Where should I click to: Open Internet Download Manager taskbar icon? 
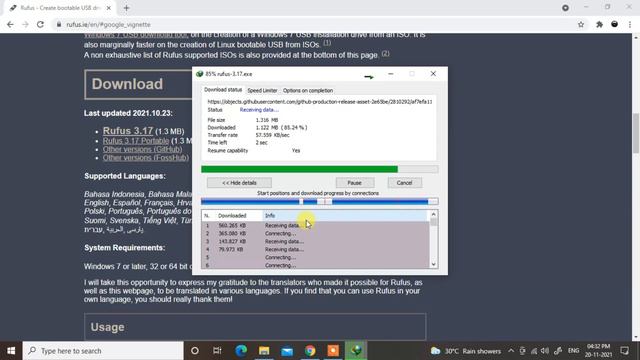(x=356, y=351)
